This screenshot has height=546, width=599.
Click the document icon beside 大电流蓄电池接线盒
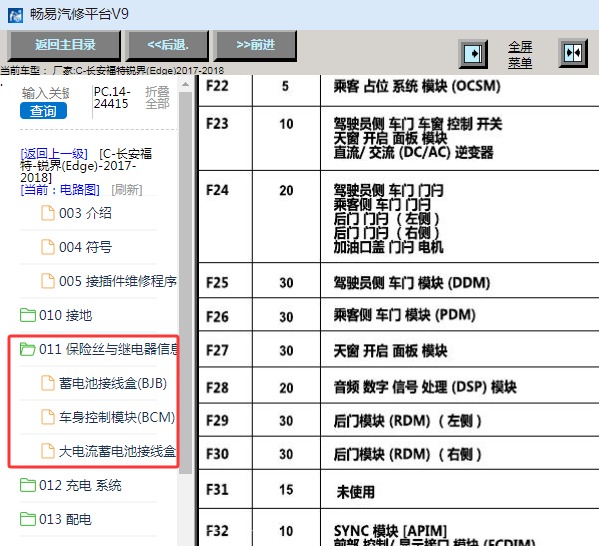(x=48, y=451)
